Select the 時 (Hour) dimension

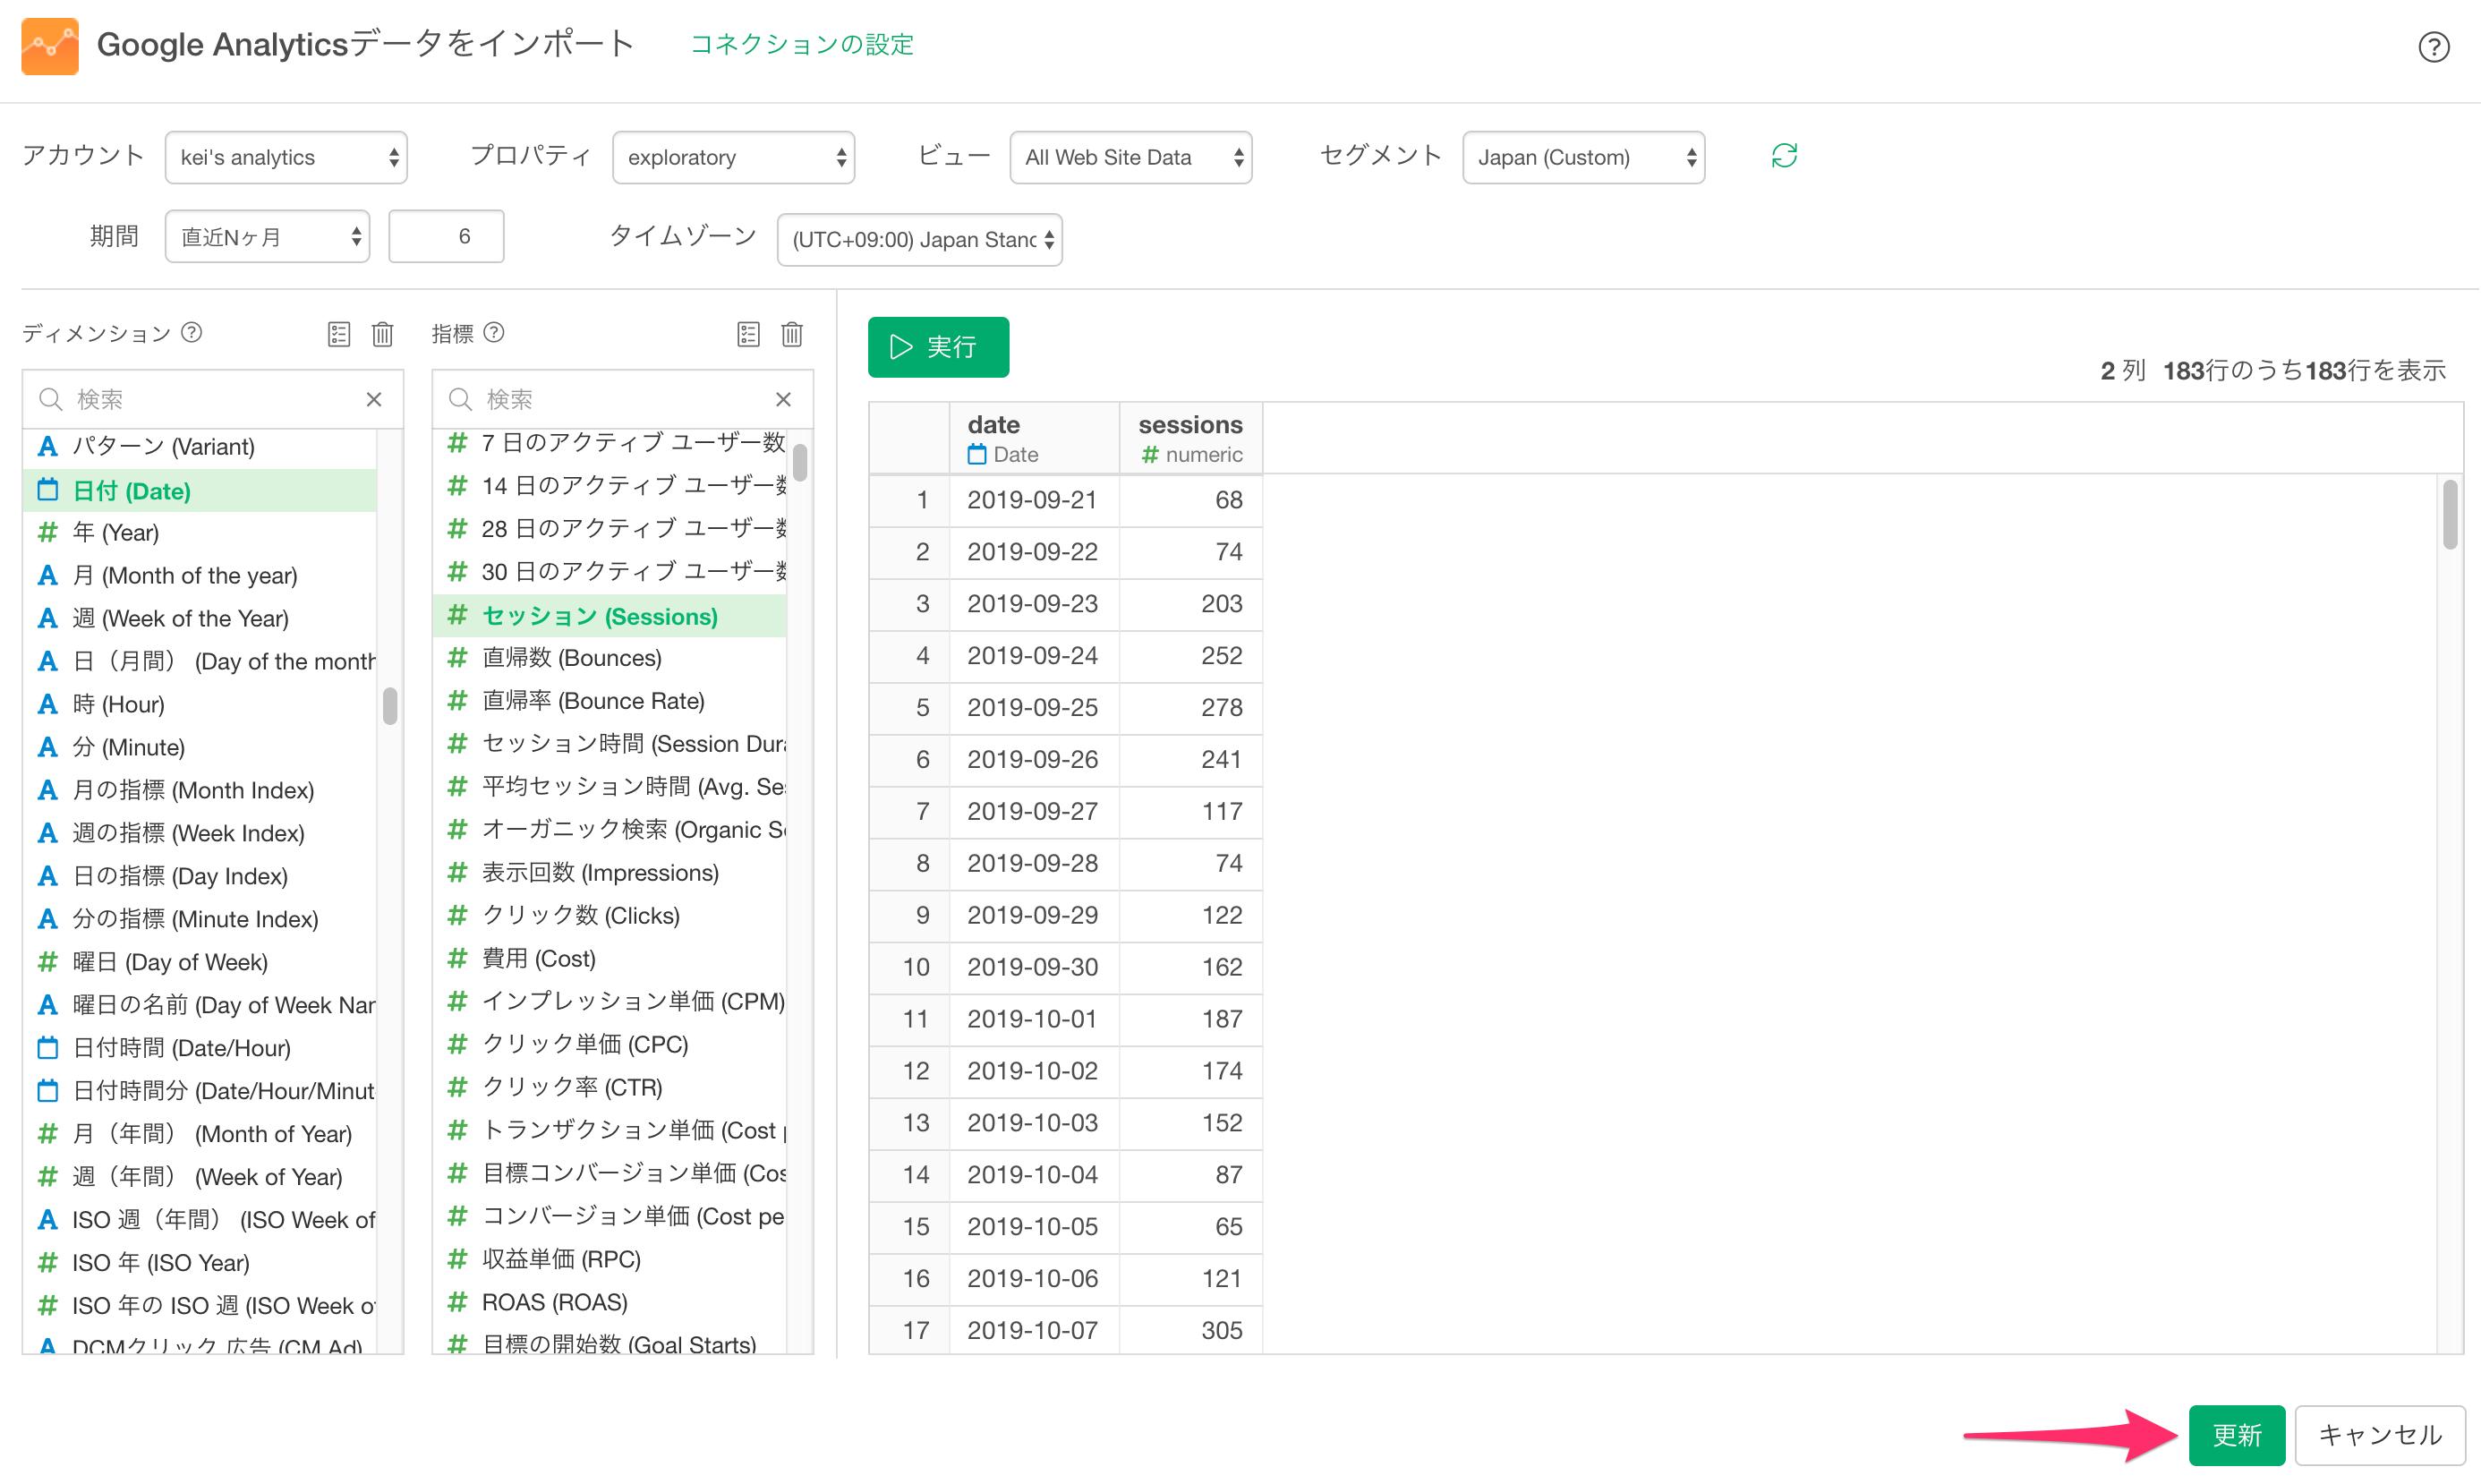tap(200, 704)
